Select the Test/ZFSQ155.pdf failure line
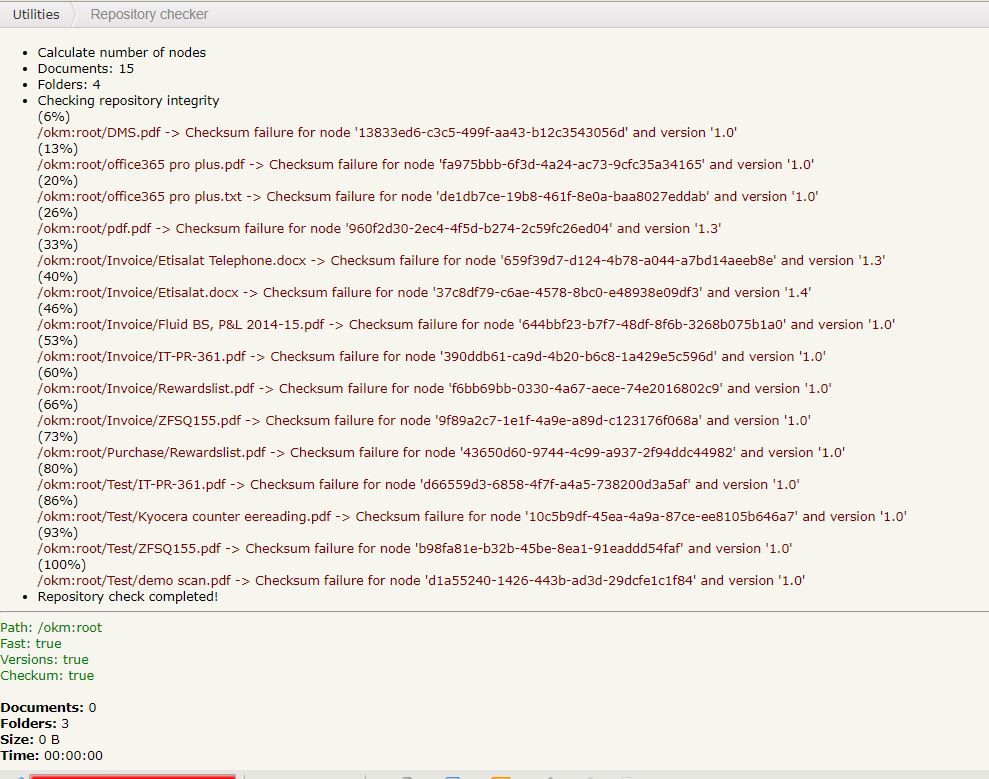 (x=414, y=548)
